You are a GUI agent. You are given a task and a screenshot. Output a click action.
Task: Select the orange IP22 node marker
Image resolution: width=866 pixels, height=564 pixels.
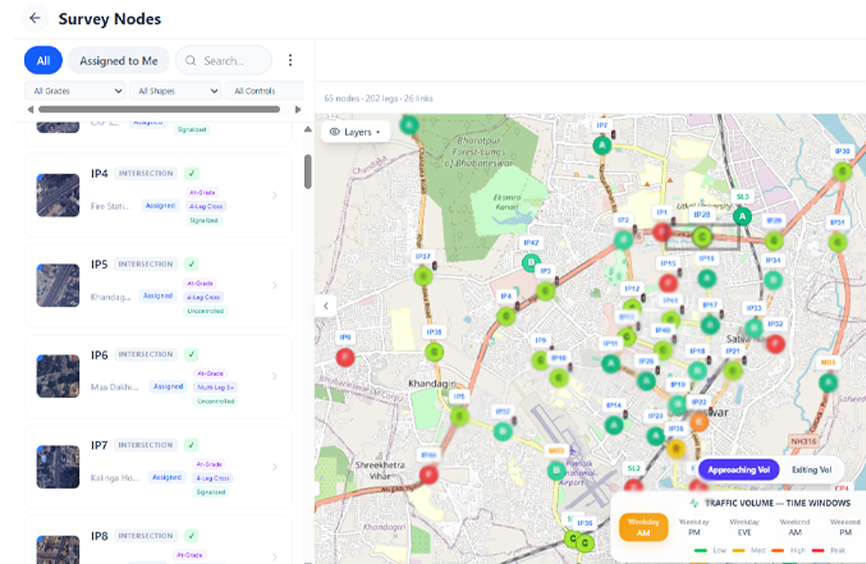pyautogui.click(x=699, y=423)
